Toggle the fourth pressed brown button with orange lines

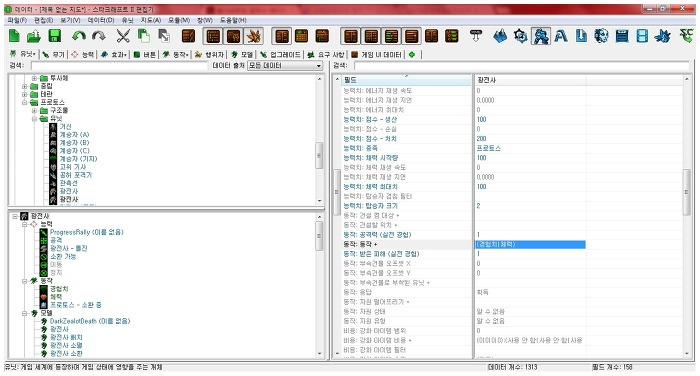click(x=412, y=36)
